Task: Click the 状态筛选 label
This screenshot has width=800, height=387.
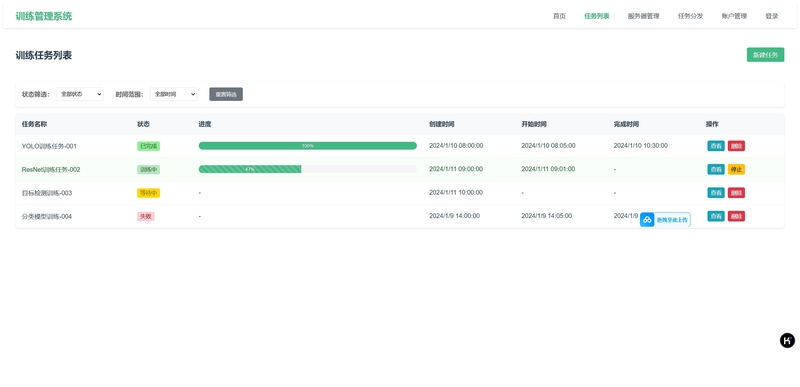Action: 36,94
